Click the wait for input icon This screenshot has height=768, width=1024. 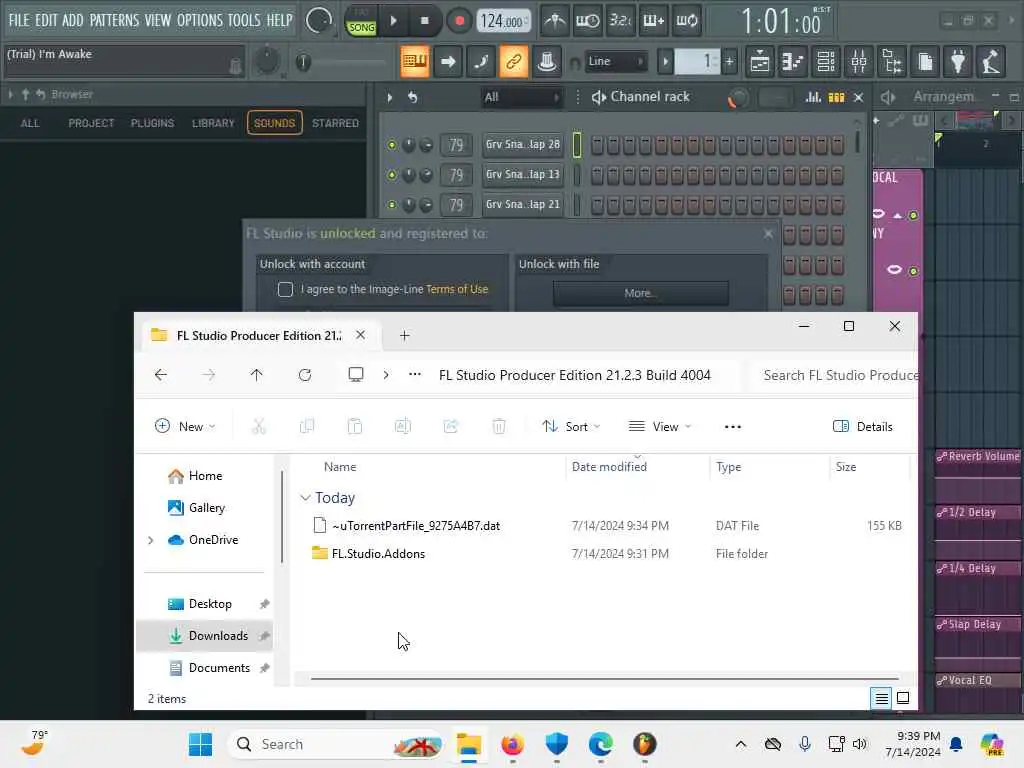click(587, 21)
